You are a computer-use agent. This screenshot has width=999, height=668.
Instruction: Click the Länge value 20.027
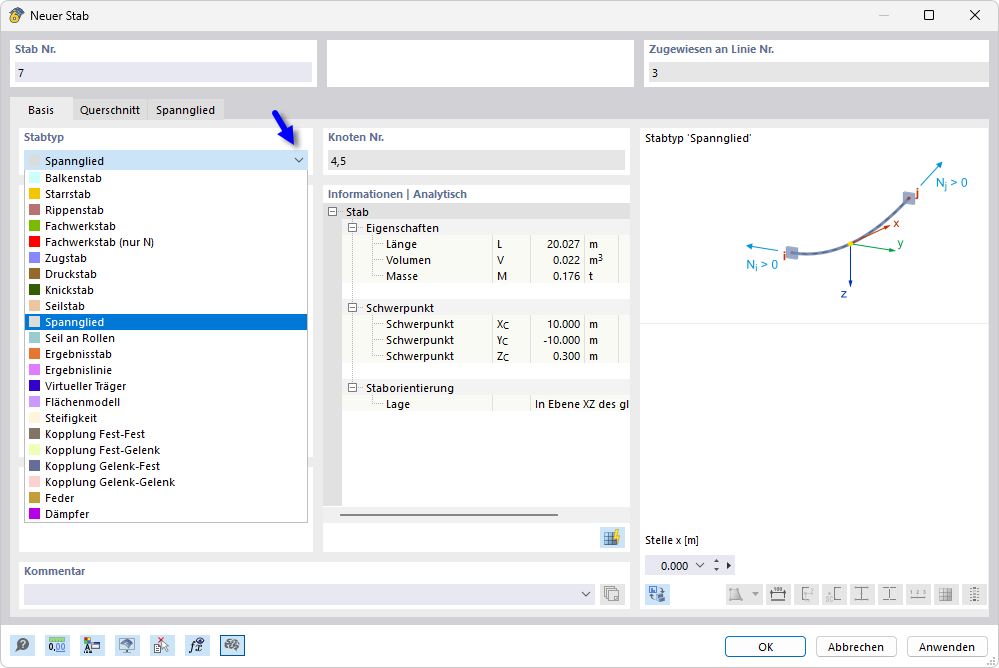click(x=563, y=244)
